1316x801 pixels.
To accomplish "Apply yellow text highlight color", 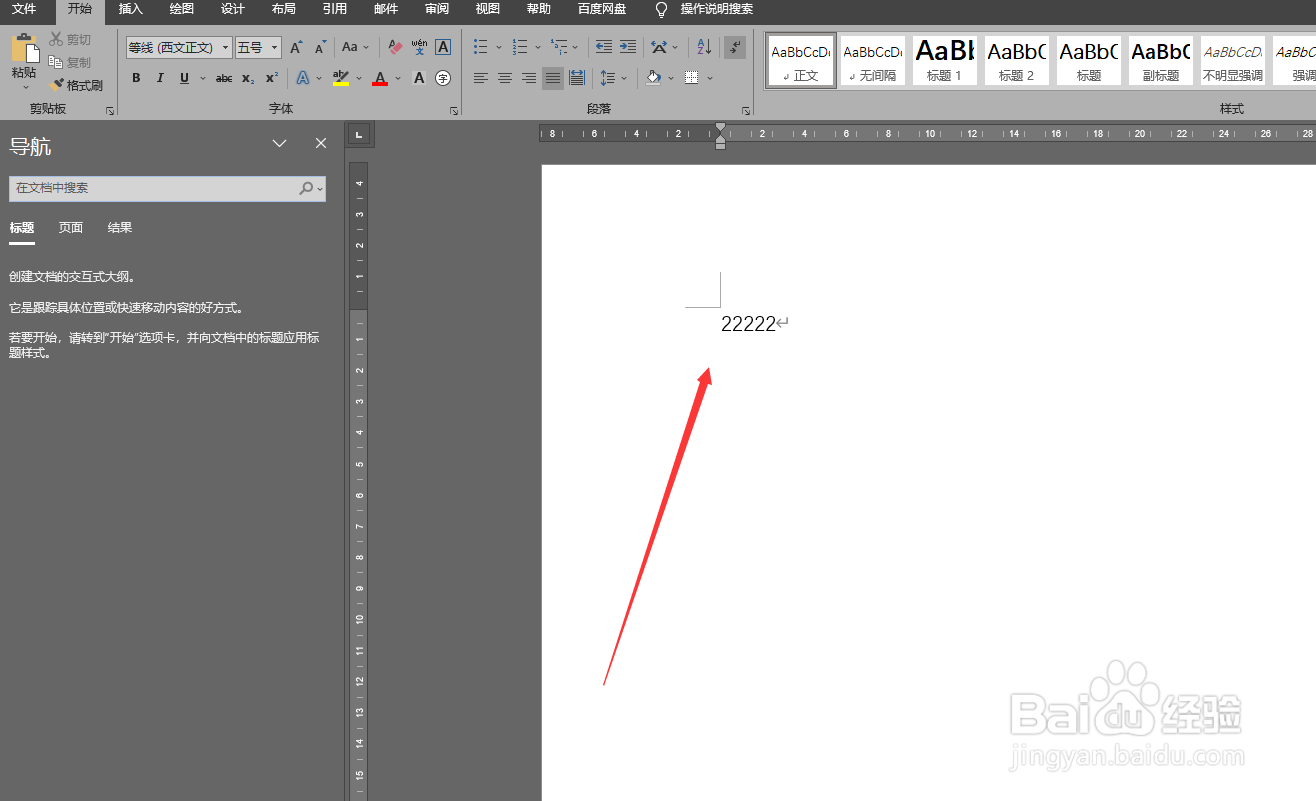I will pos(341,78).
